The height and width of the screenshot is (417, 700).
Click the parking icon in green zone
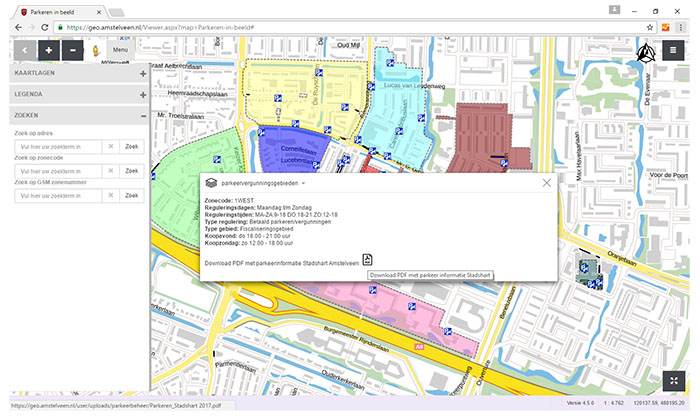tap(217, 159)
